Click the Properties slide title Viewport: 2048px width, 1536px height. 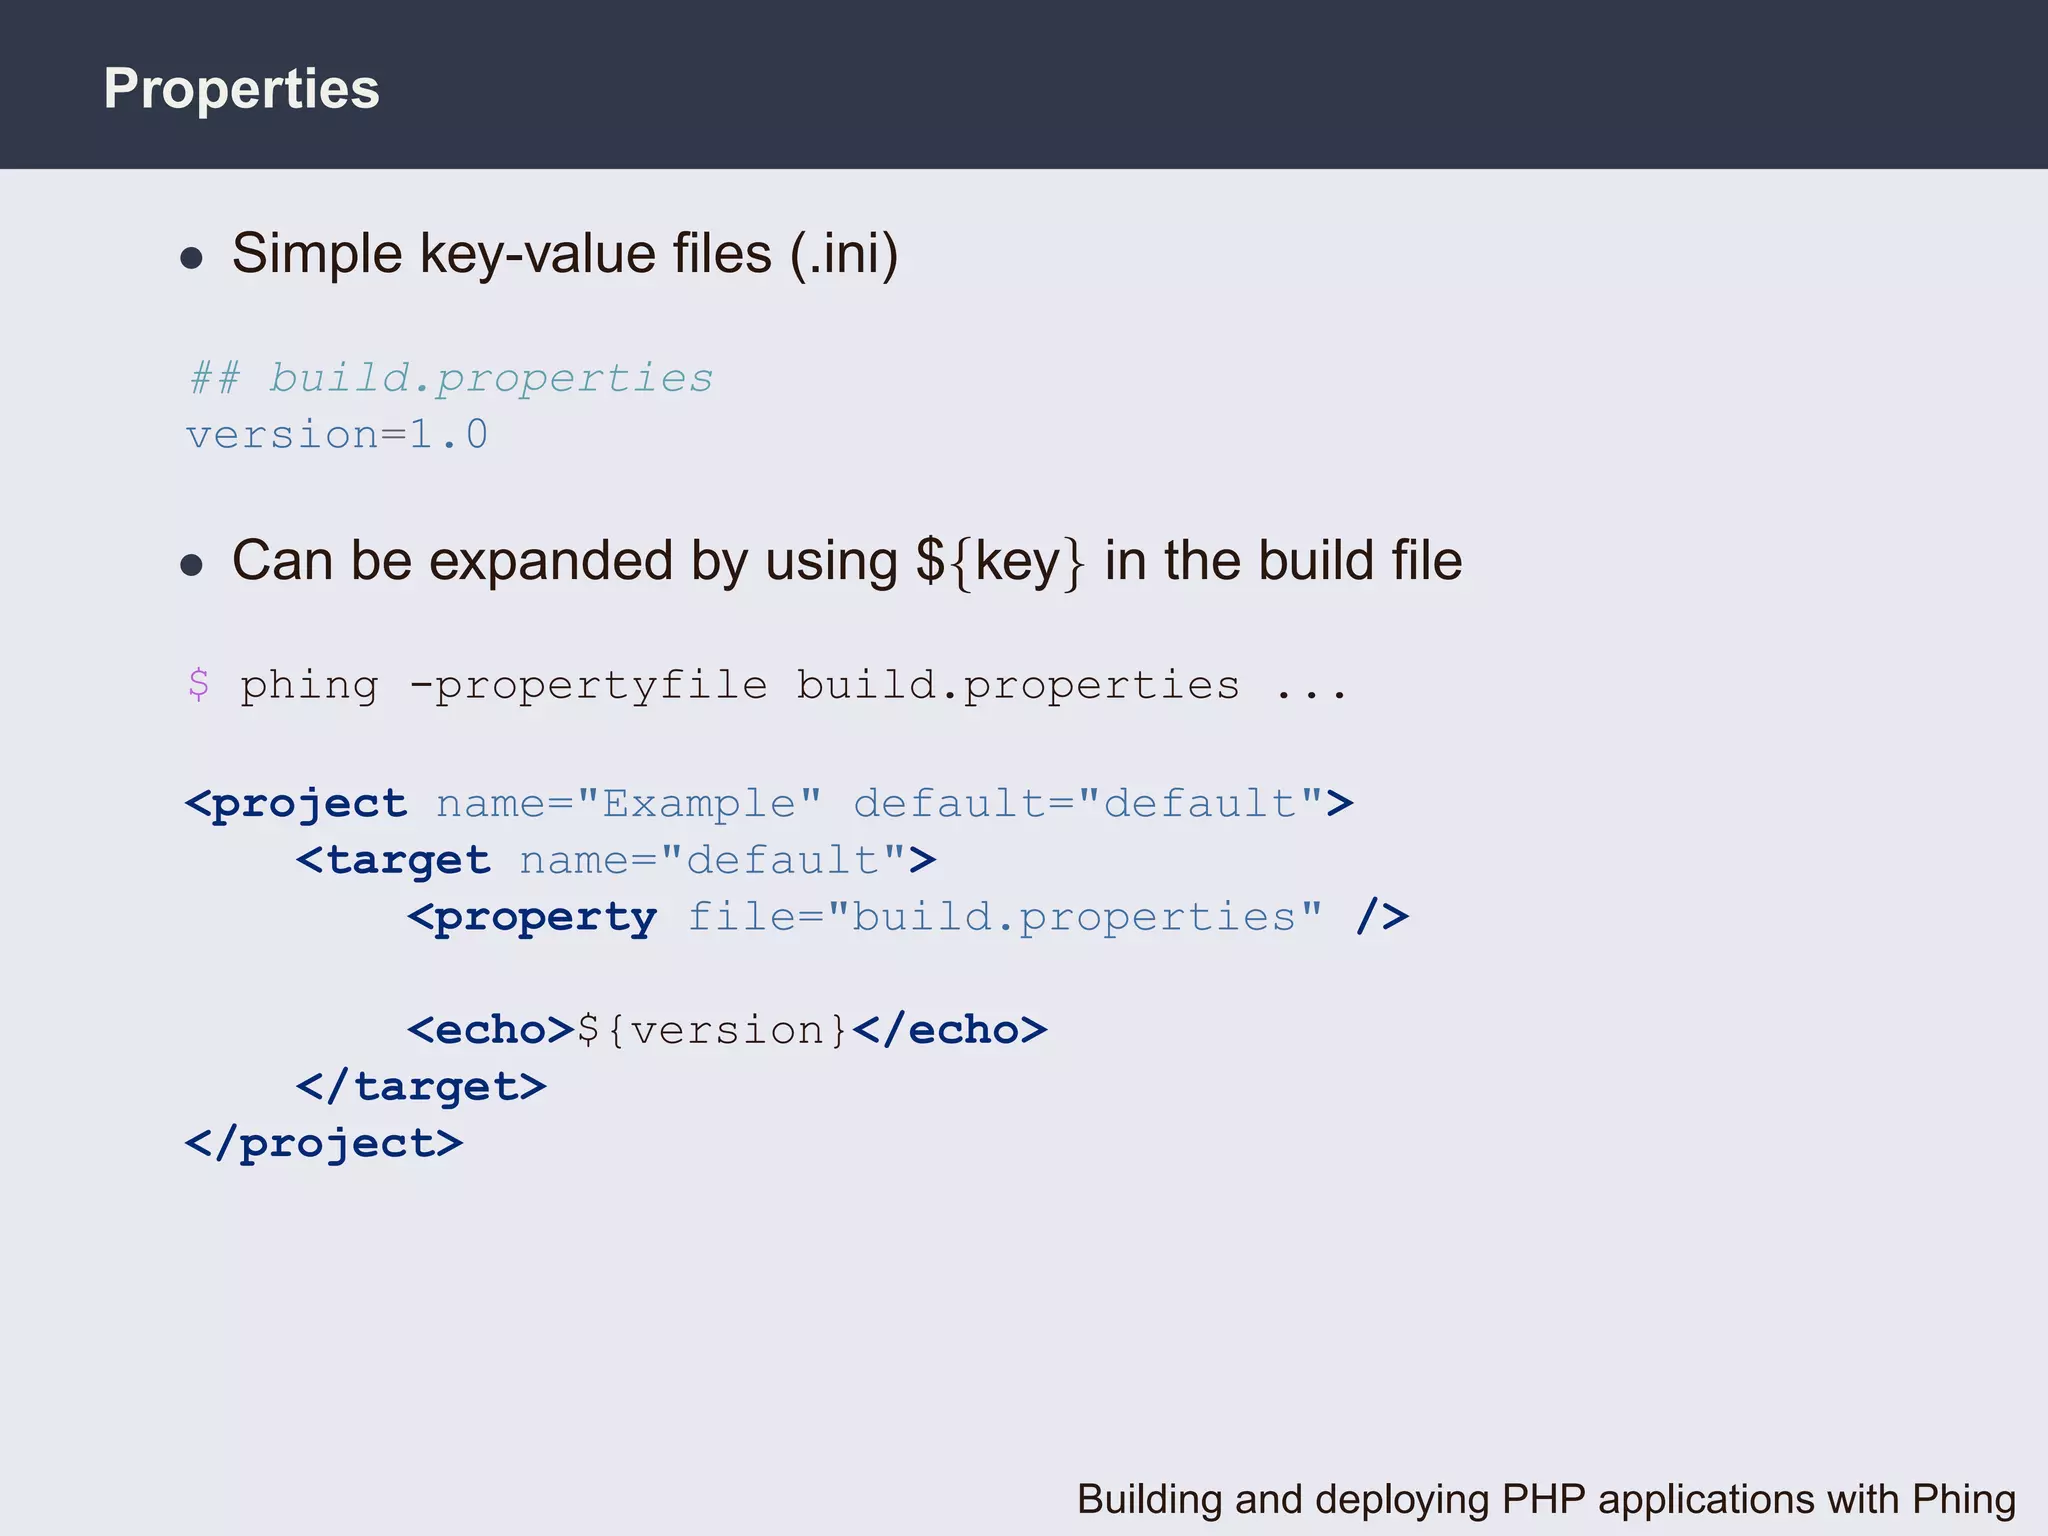pos(241,89)
